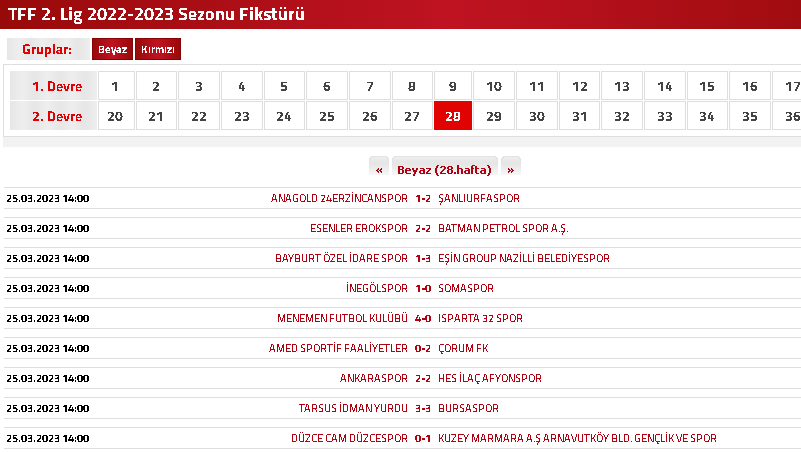801x452 pixels.
Task: Open week 5 fixtures
Action: (284, 86)
